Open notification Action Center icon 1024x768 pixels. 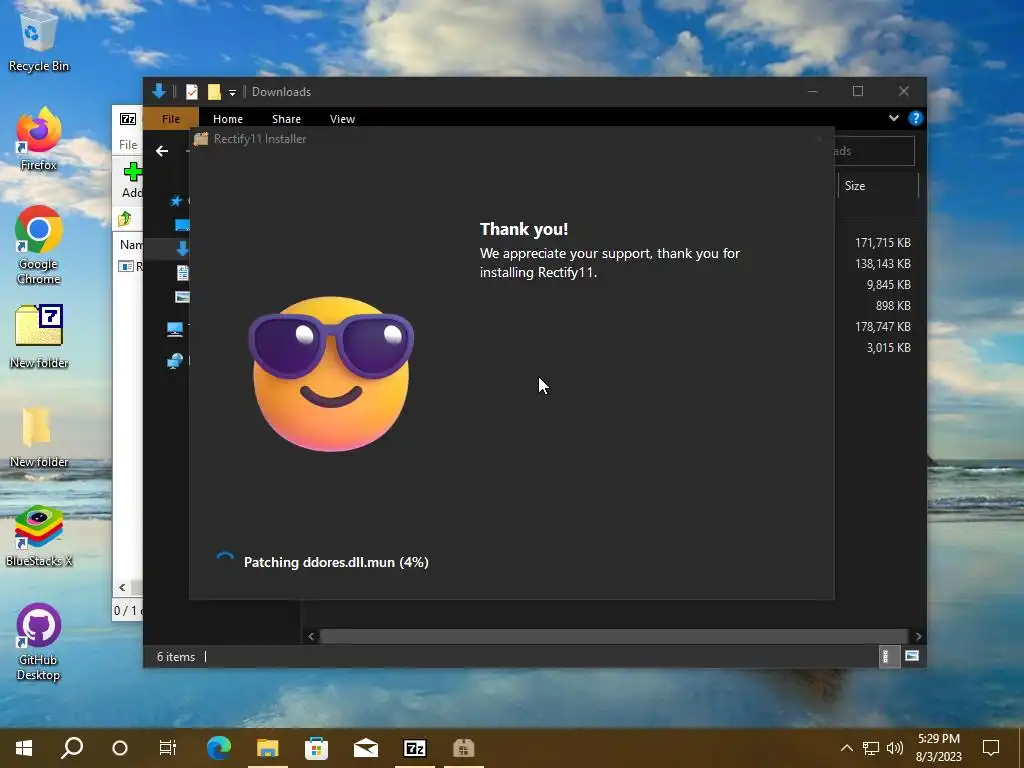point(991,748)
